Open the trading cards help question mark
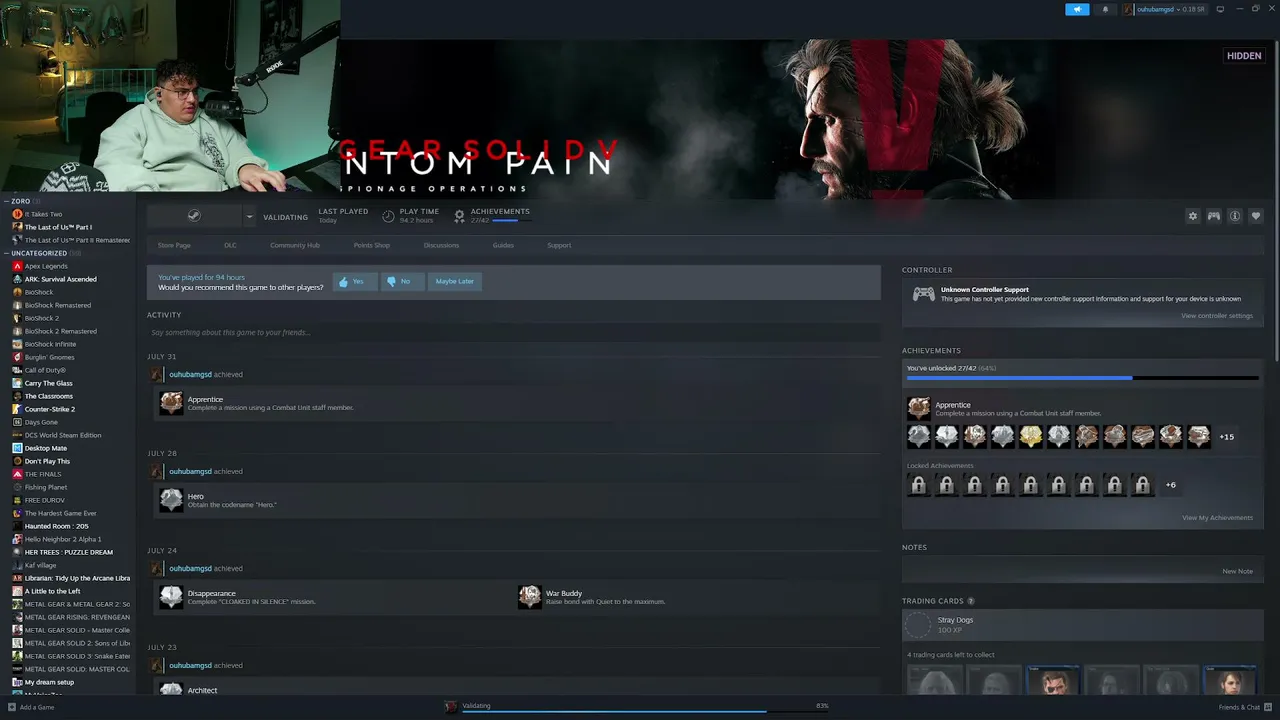This screenshot has width=1280, height=720. pyautogui.click(x=971, y=601)
